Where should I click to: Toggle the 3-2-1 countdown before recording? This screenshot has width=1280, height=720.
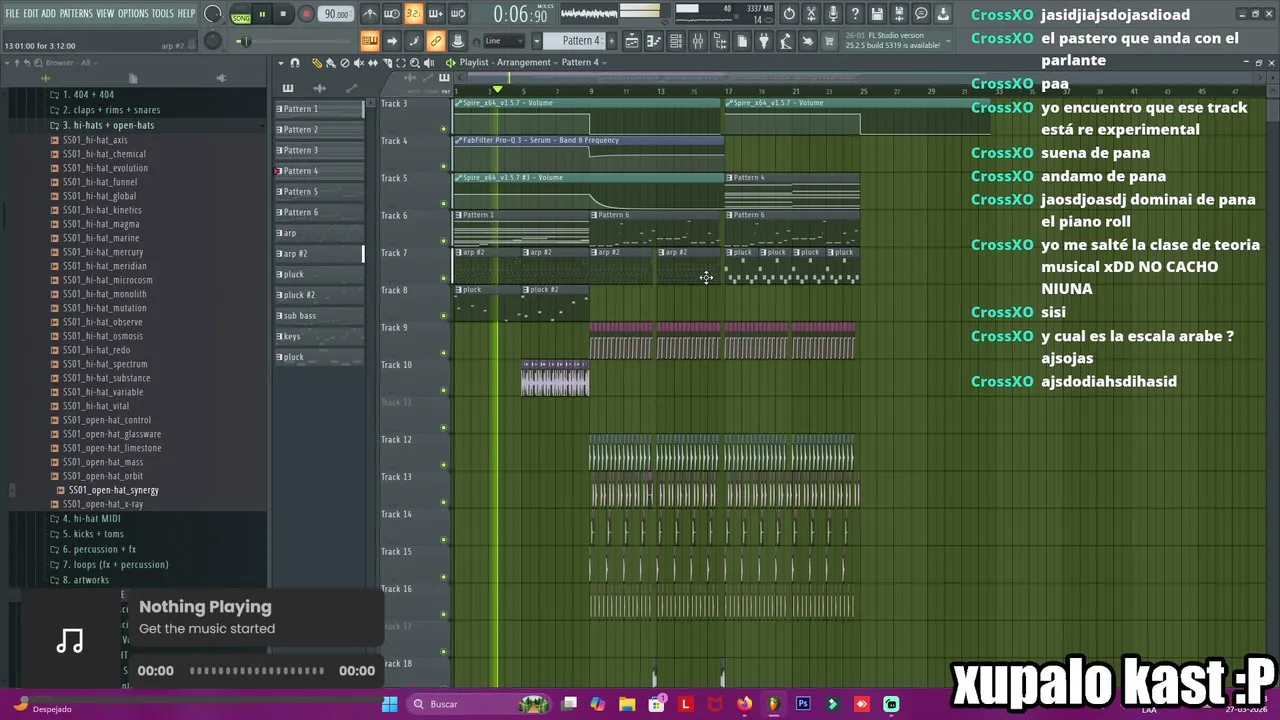coord(414,14)
